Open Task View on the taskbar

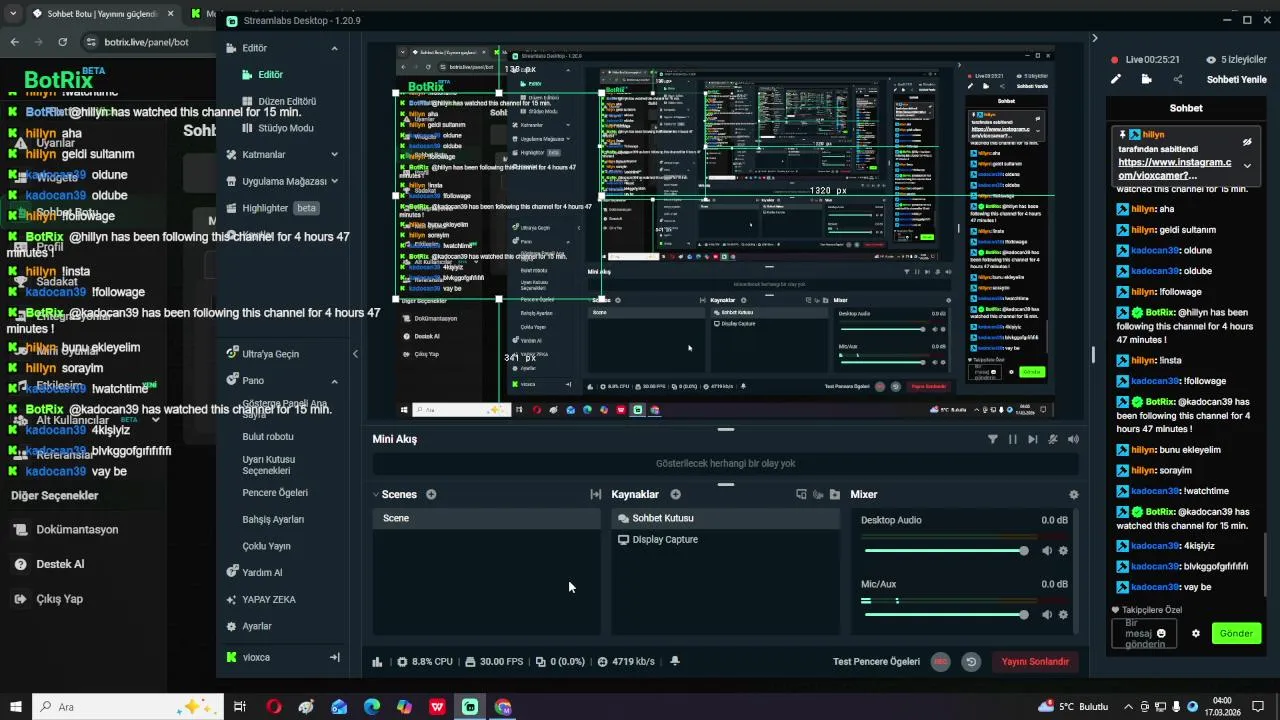click(240, 707)
